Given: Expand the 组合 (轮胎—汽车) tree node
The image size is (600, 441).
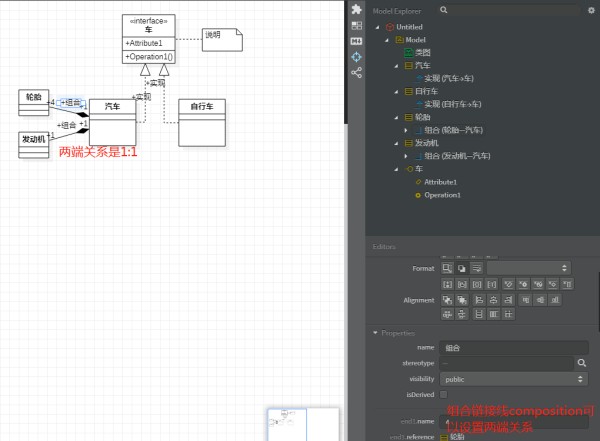Looking at the screenshot, I should tap(406, 130).
